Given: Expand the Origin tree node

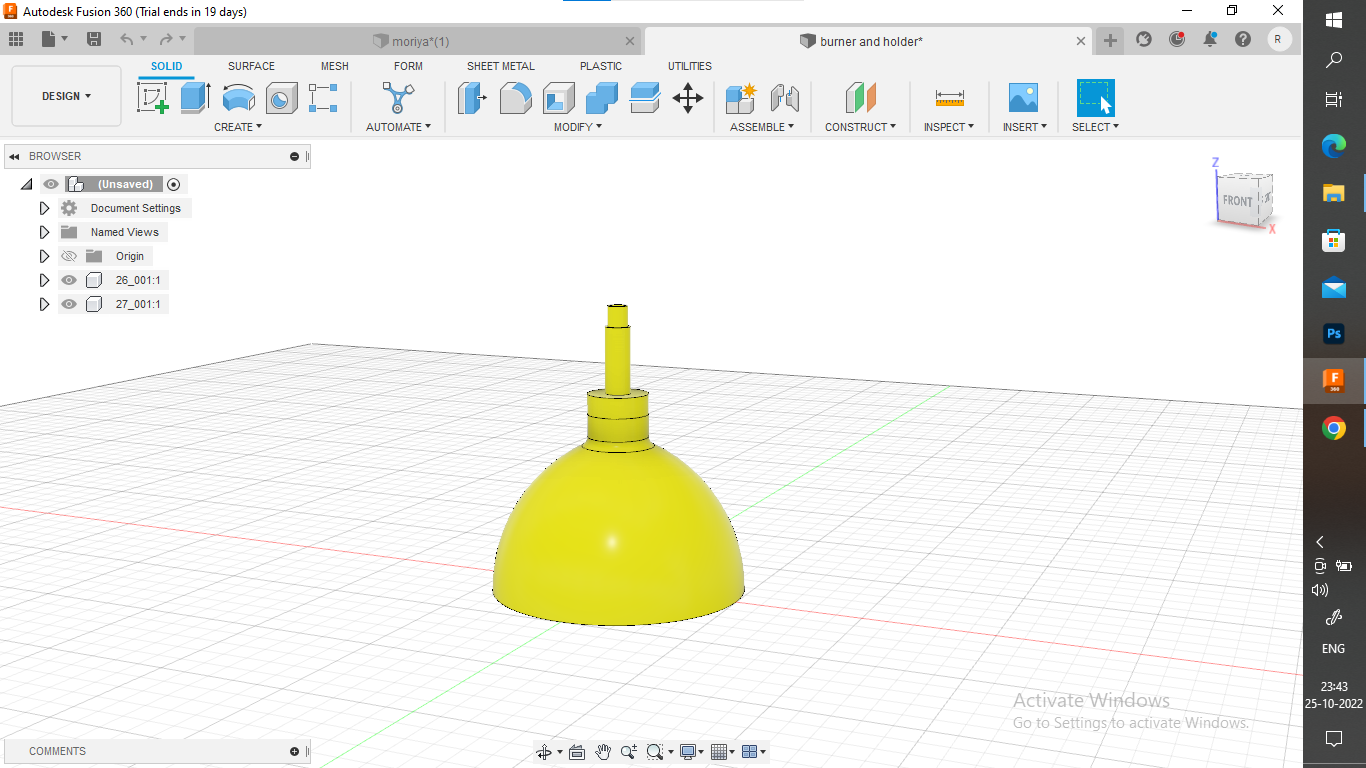Looking at the screenshot, I should [x=44, y=256].
